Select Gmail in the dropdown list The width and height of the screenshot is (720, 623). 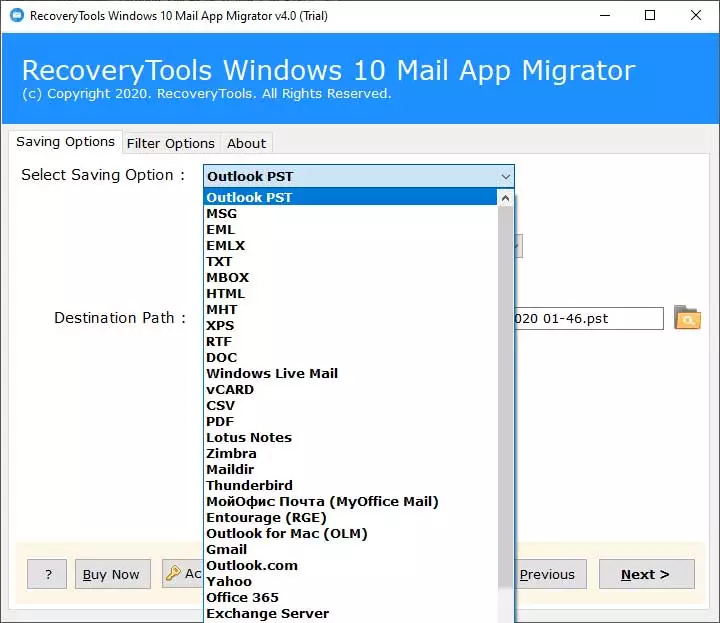pos(226,549)
